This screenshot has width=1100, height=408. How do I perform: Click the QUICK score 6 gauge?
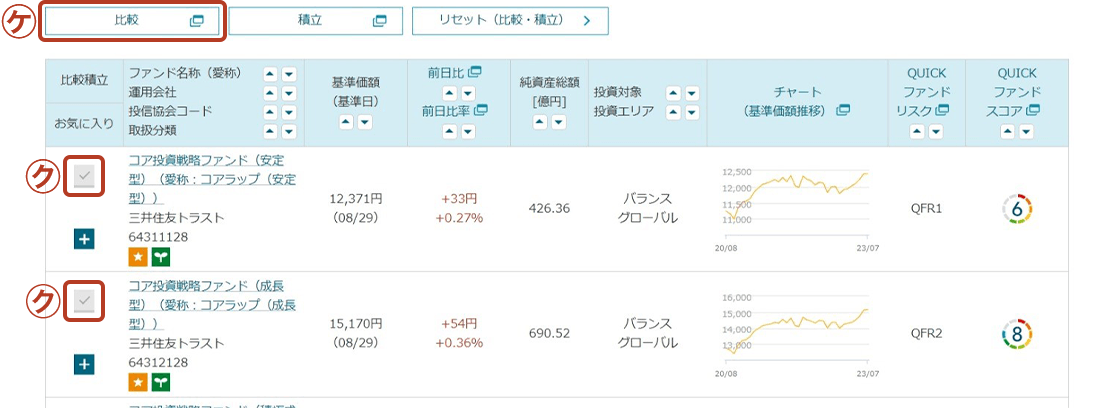(1017, 209)
